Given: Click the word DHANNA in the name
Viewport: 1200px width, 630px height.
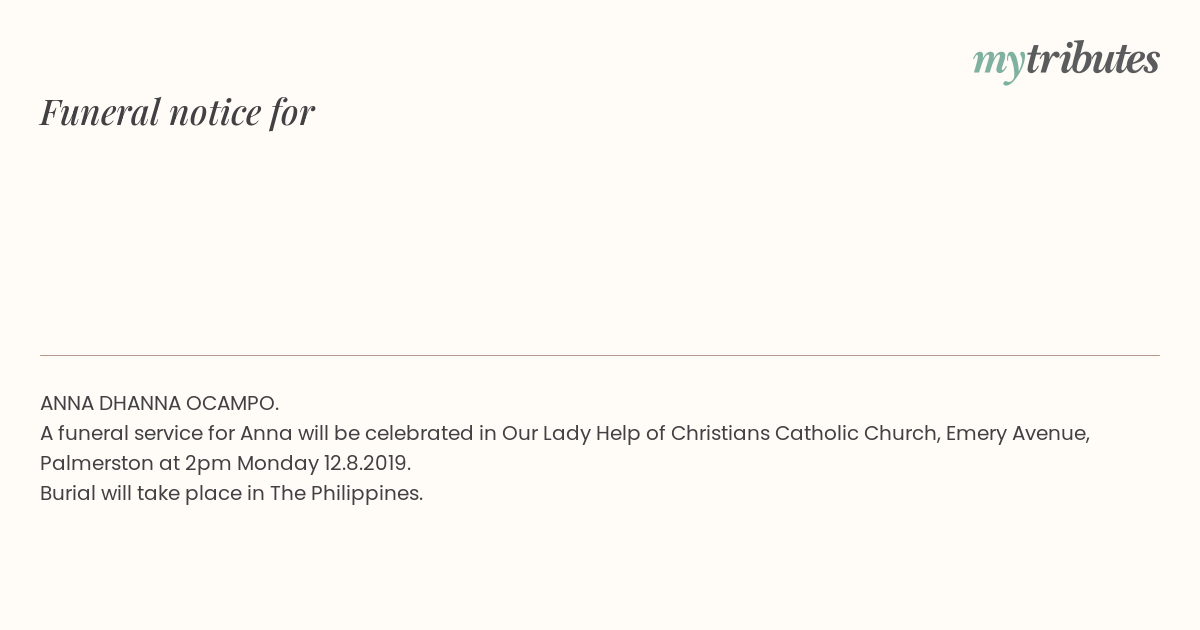Looking at the screenshot, I should tap(139, 403).
